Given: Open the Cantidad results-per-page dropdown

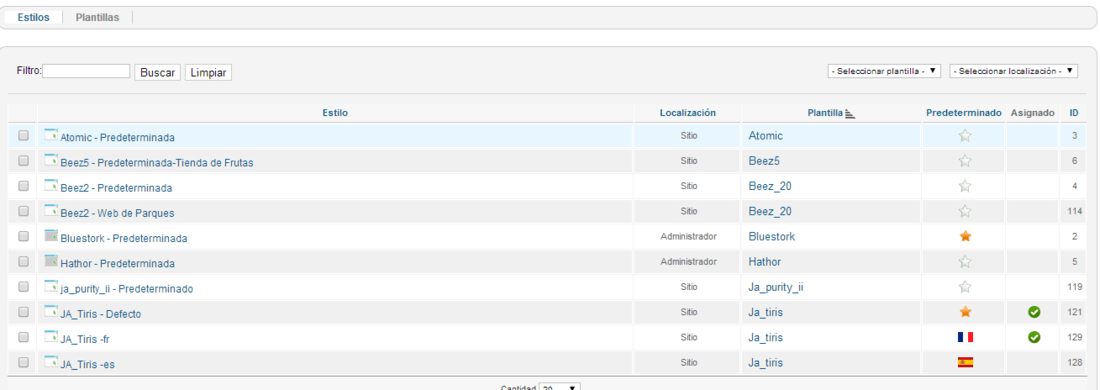Looking at the screenshot, I should click(560, 388).
